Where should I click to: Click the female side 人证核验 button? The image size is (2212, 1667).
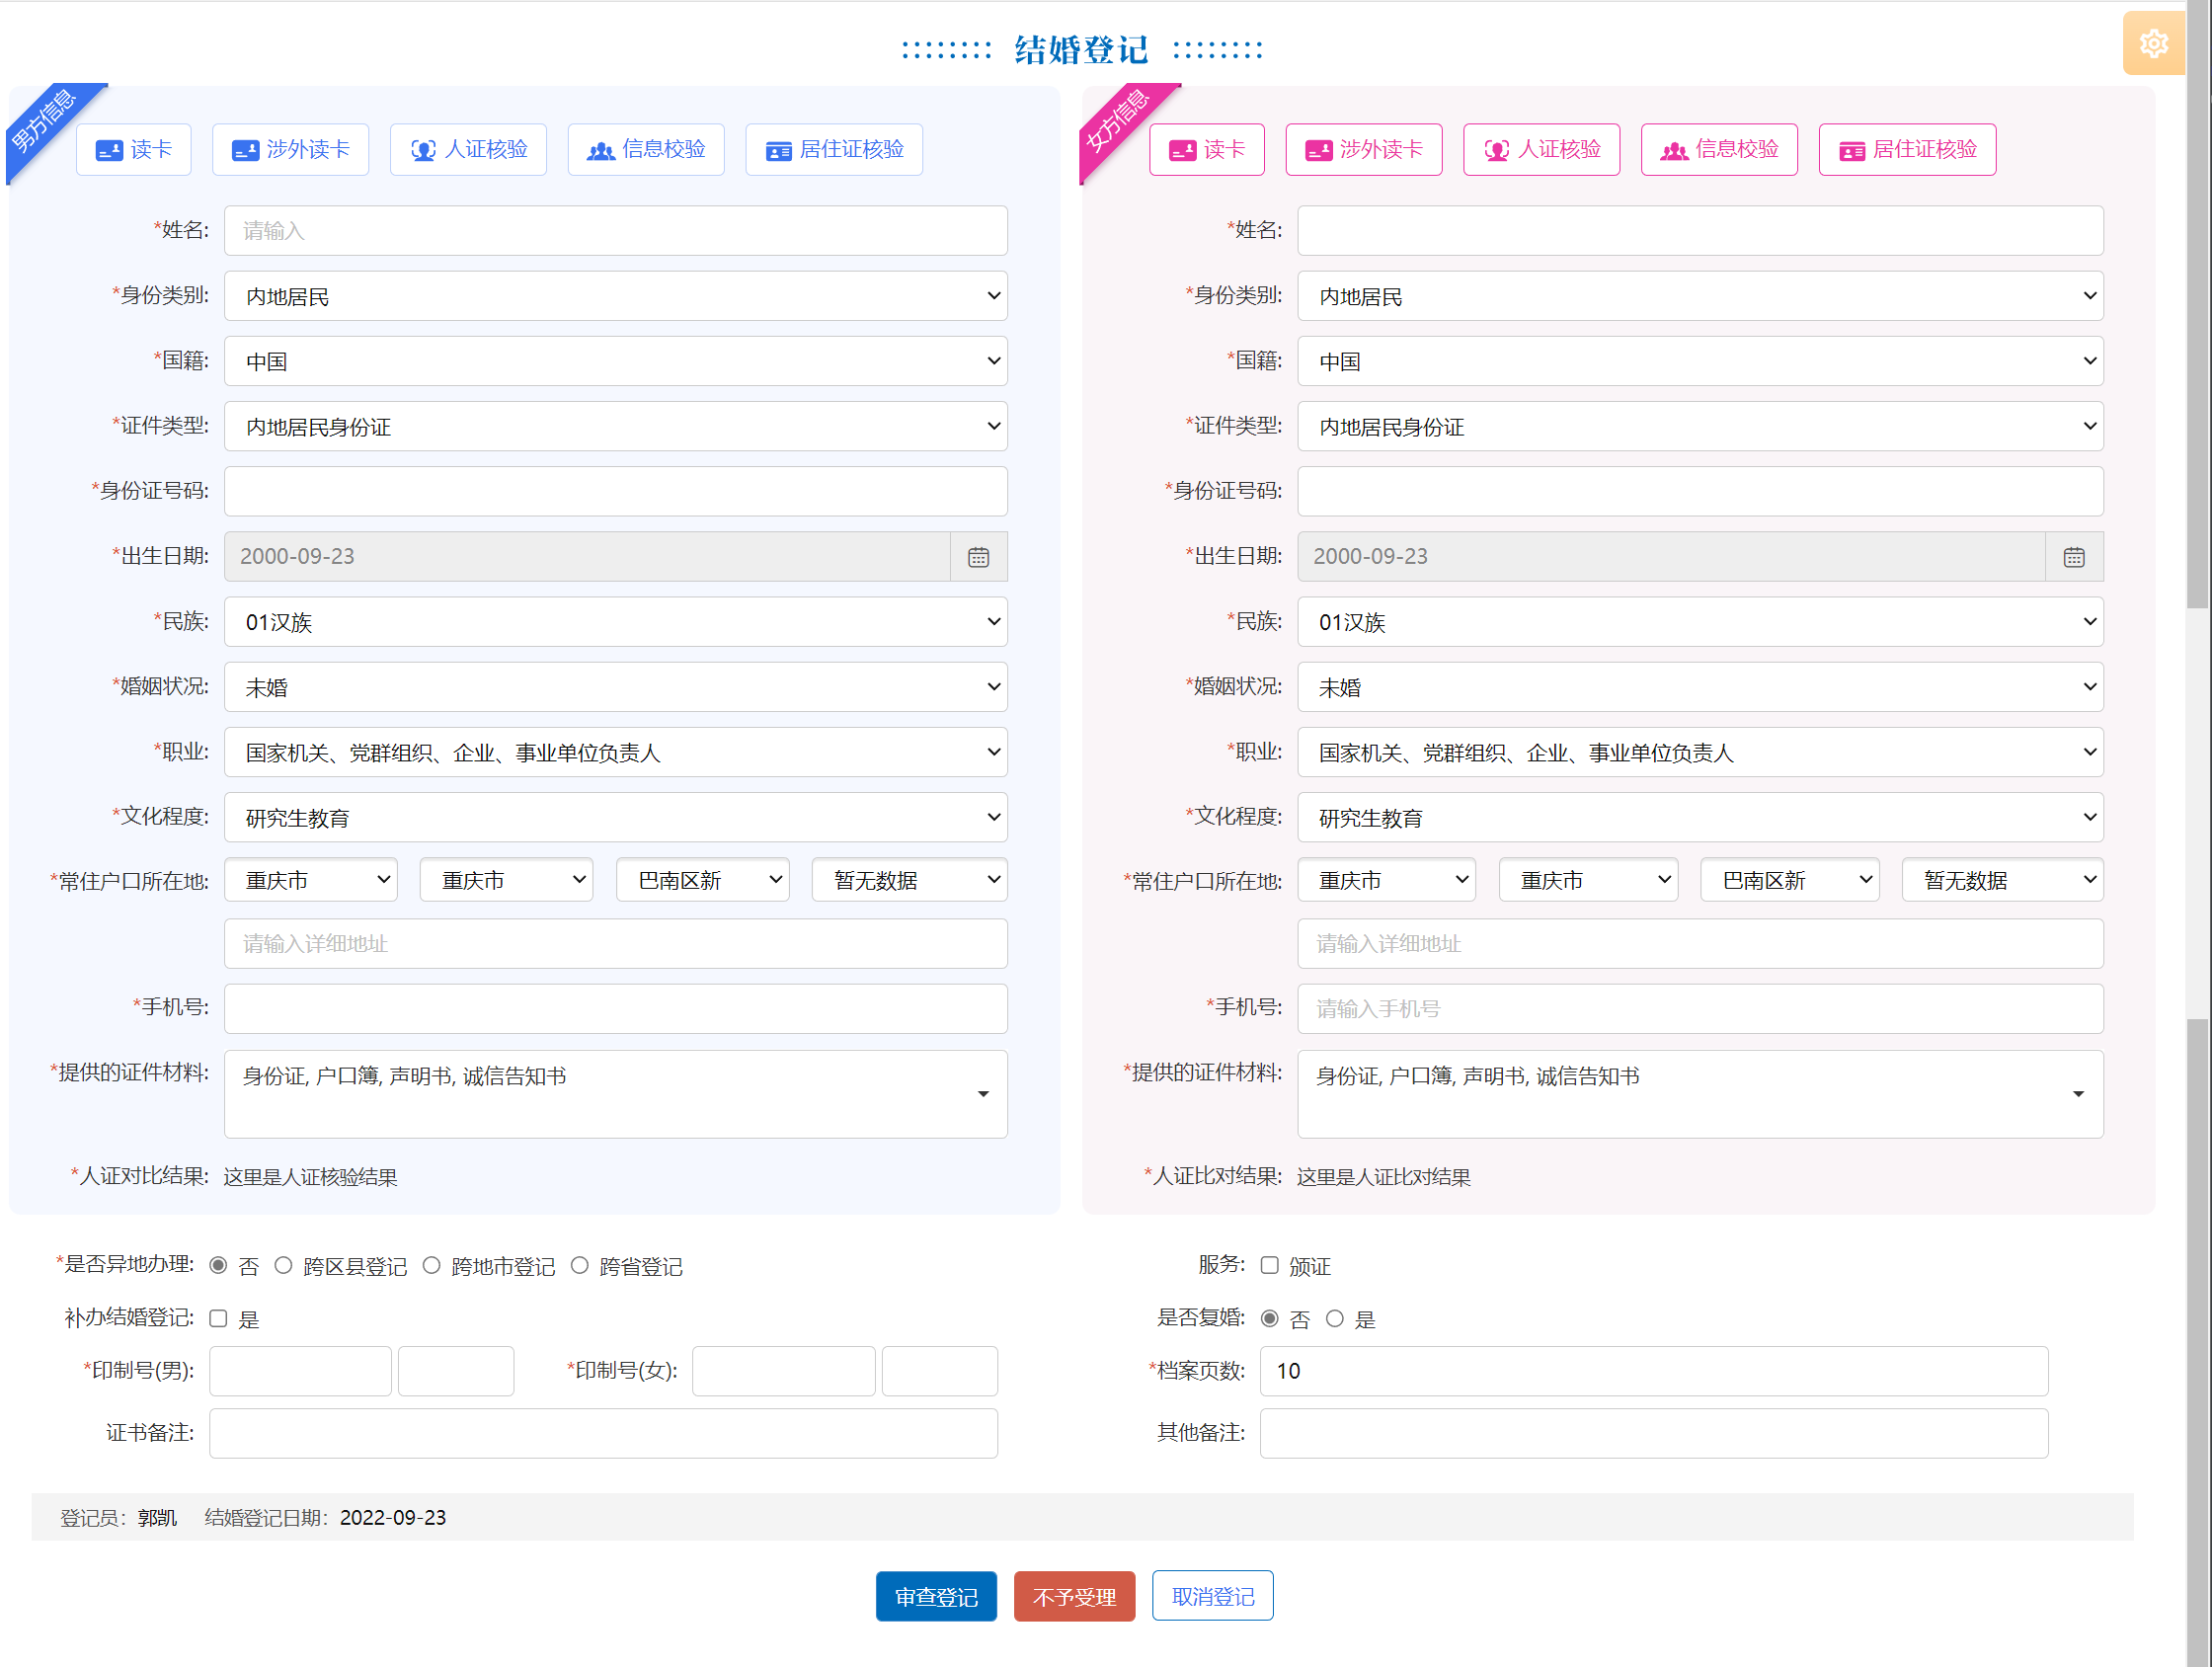coord(1541,150)
